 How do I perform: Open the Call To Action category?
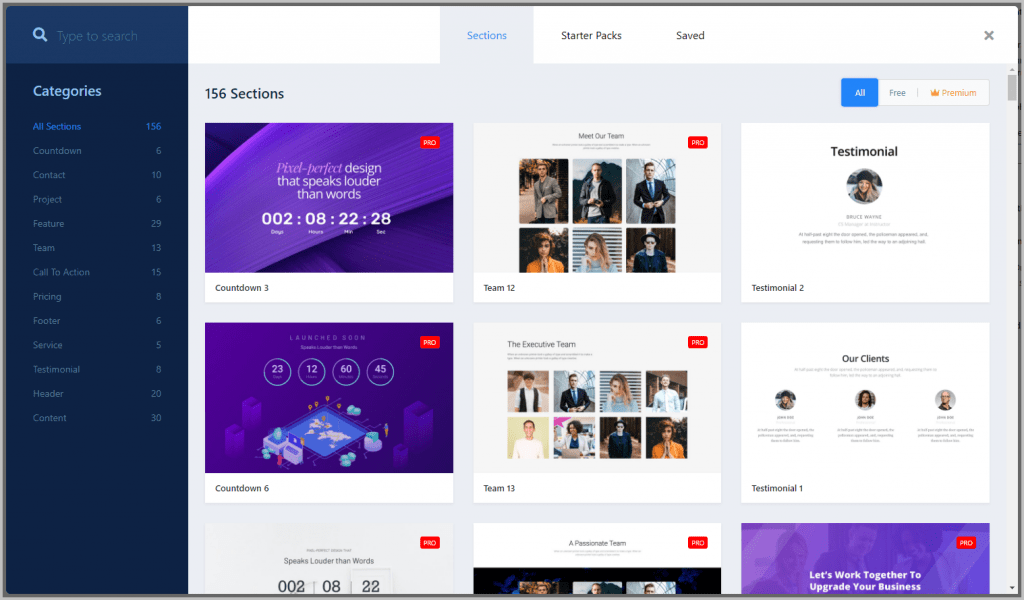(x=97, y=272)
